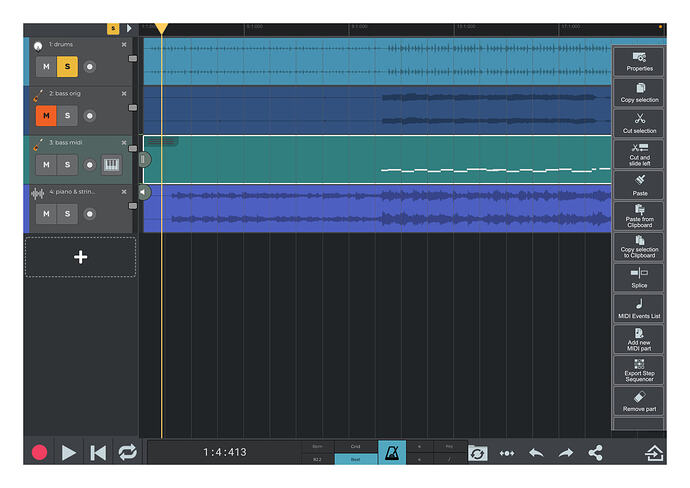Choose Remove part from edit menu

click(x=639, y=401)
